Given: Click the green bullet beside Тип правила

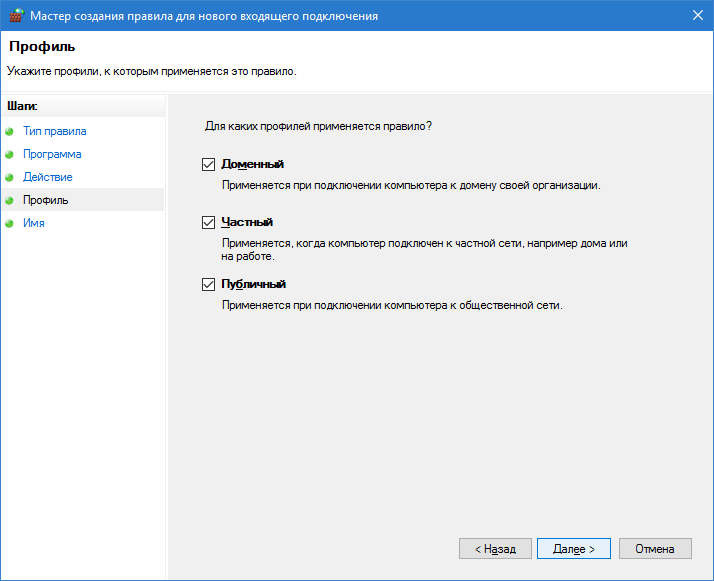Looking at the screenshot, I should [x=10, y=132].
